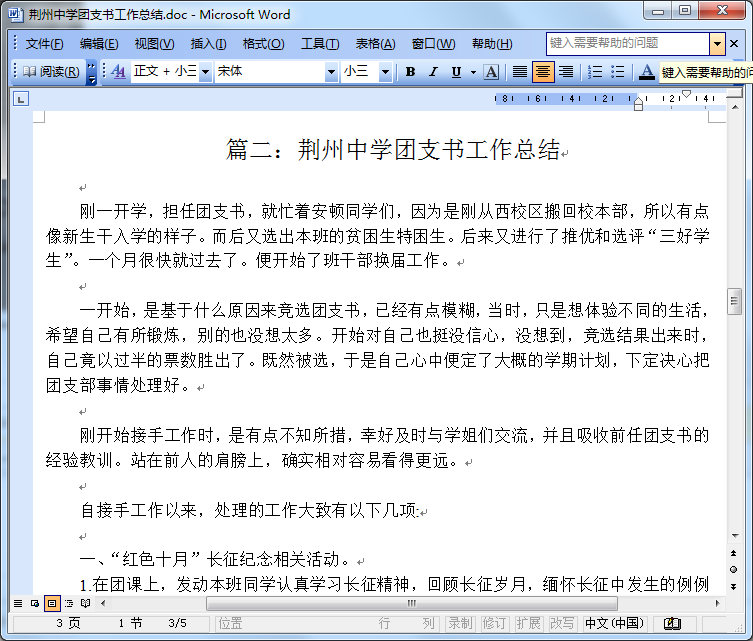Toggle 修订 track changes in status bar
Image resolution: width=753 pixels, height=641 pixels.
tap(494, 624)
